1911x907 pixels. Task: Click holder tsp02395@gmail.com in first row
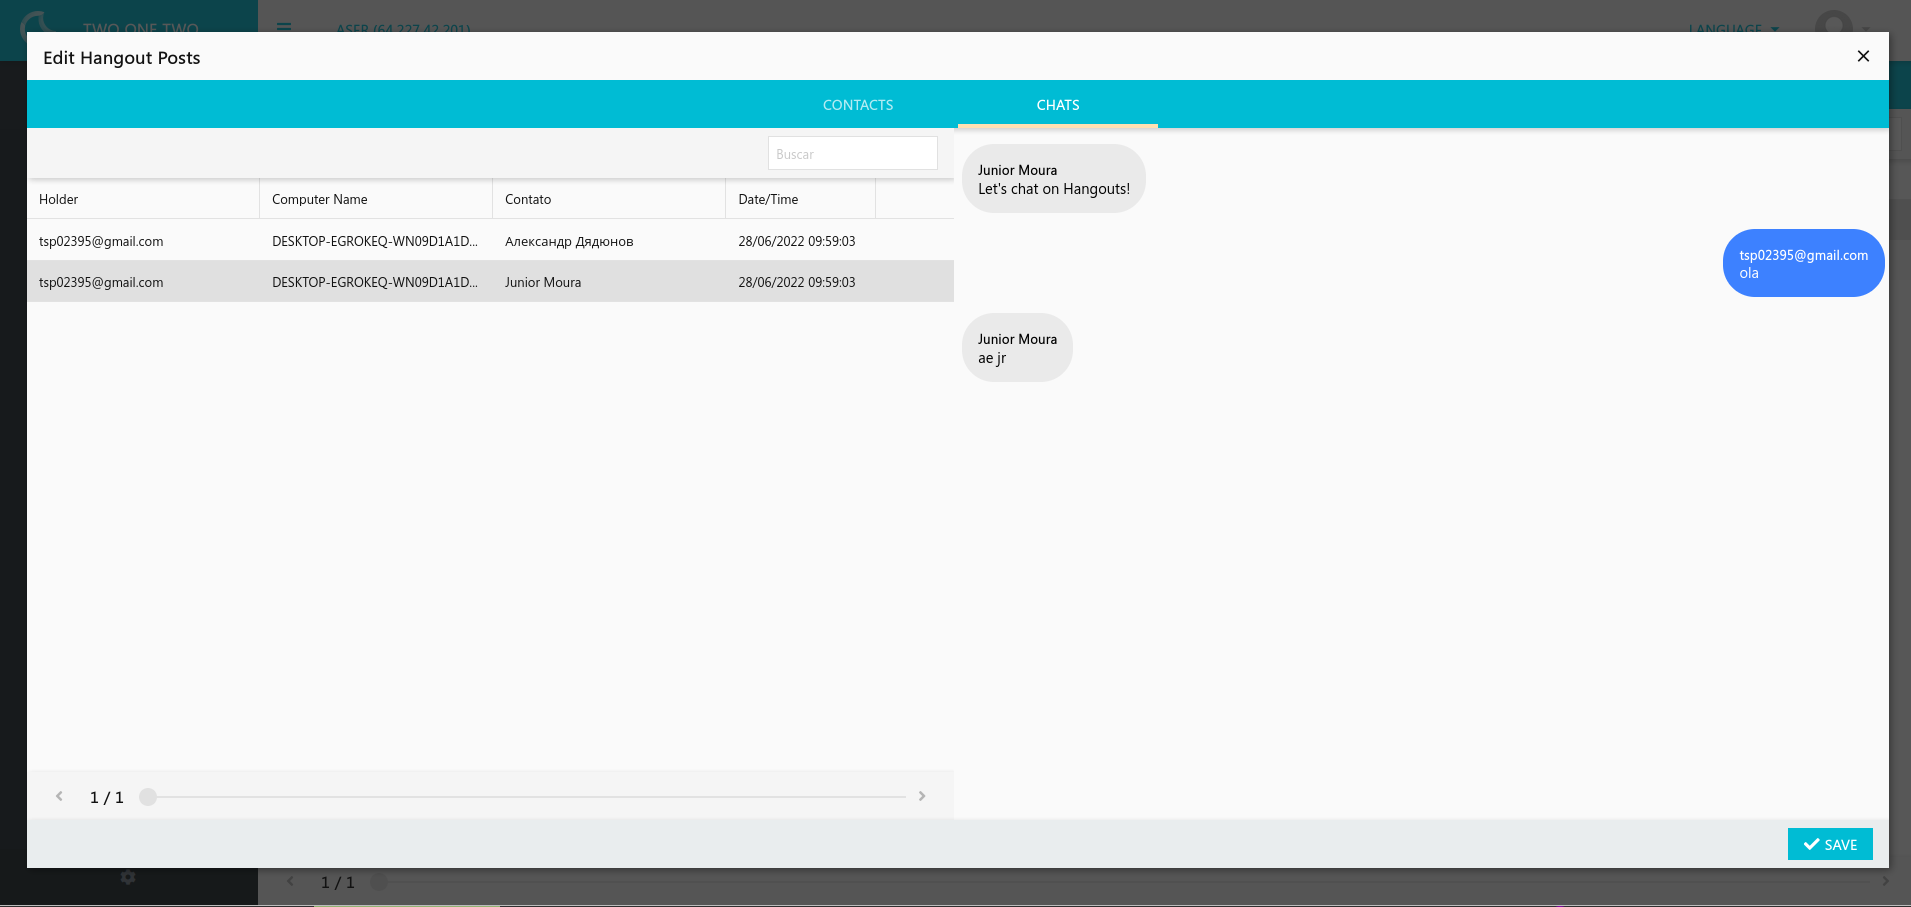coord(101,241)
